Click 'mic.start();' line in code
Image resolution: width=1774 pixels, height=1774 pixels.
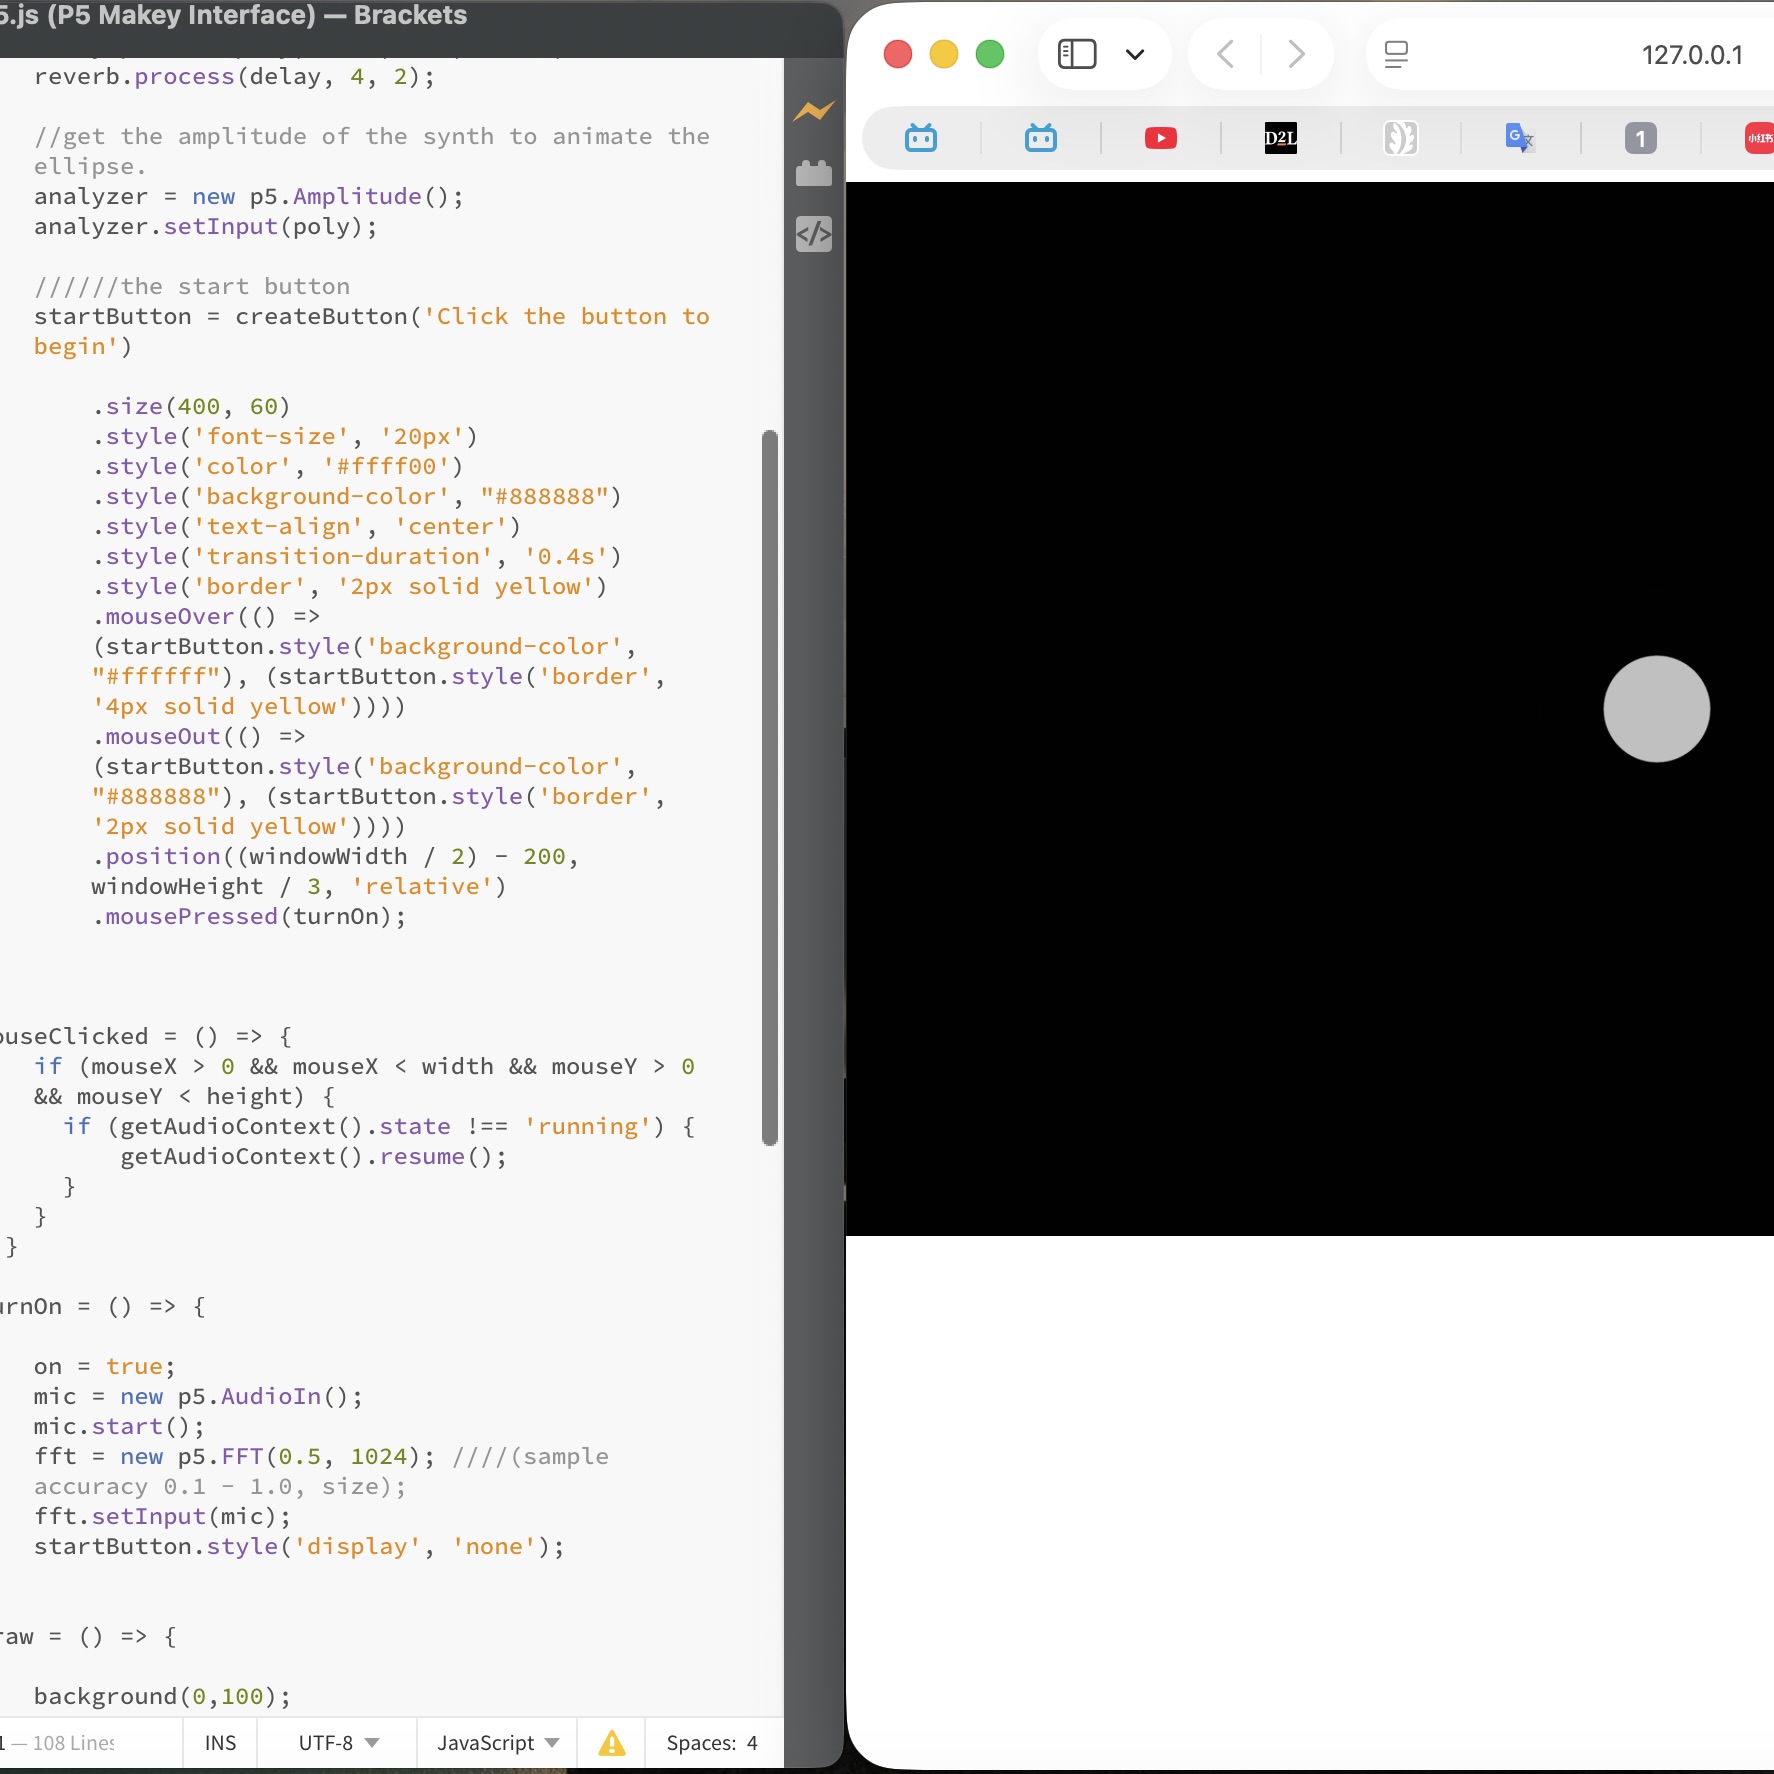pos(119,1427)
